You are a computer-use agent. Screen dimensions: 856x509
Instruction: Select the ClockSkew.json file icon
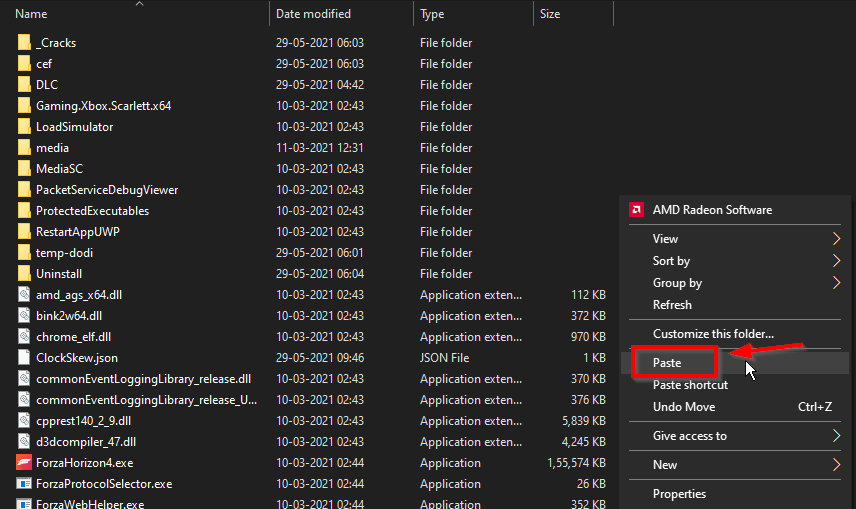click(24, 358)
